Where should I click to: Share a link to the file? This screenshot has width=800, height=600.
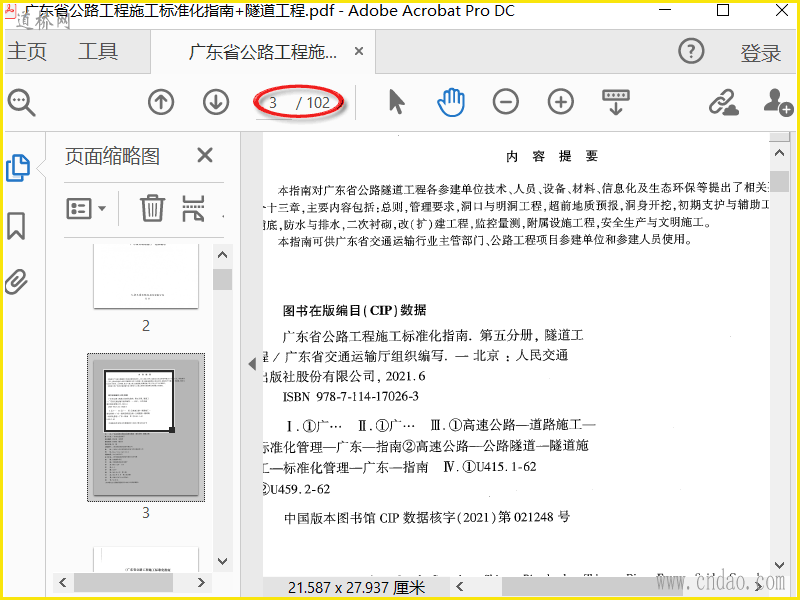point(723,102)
